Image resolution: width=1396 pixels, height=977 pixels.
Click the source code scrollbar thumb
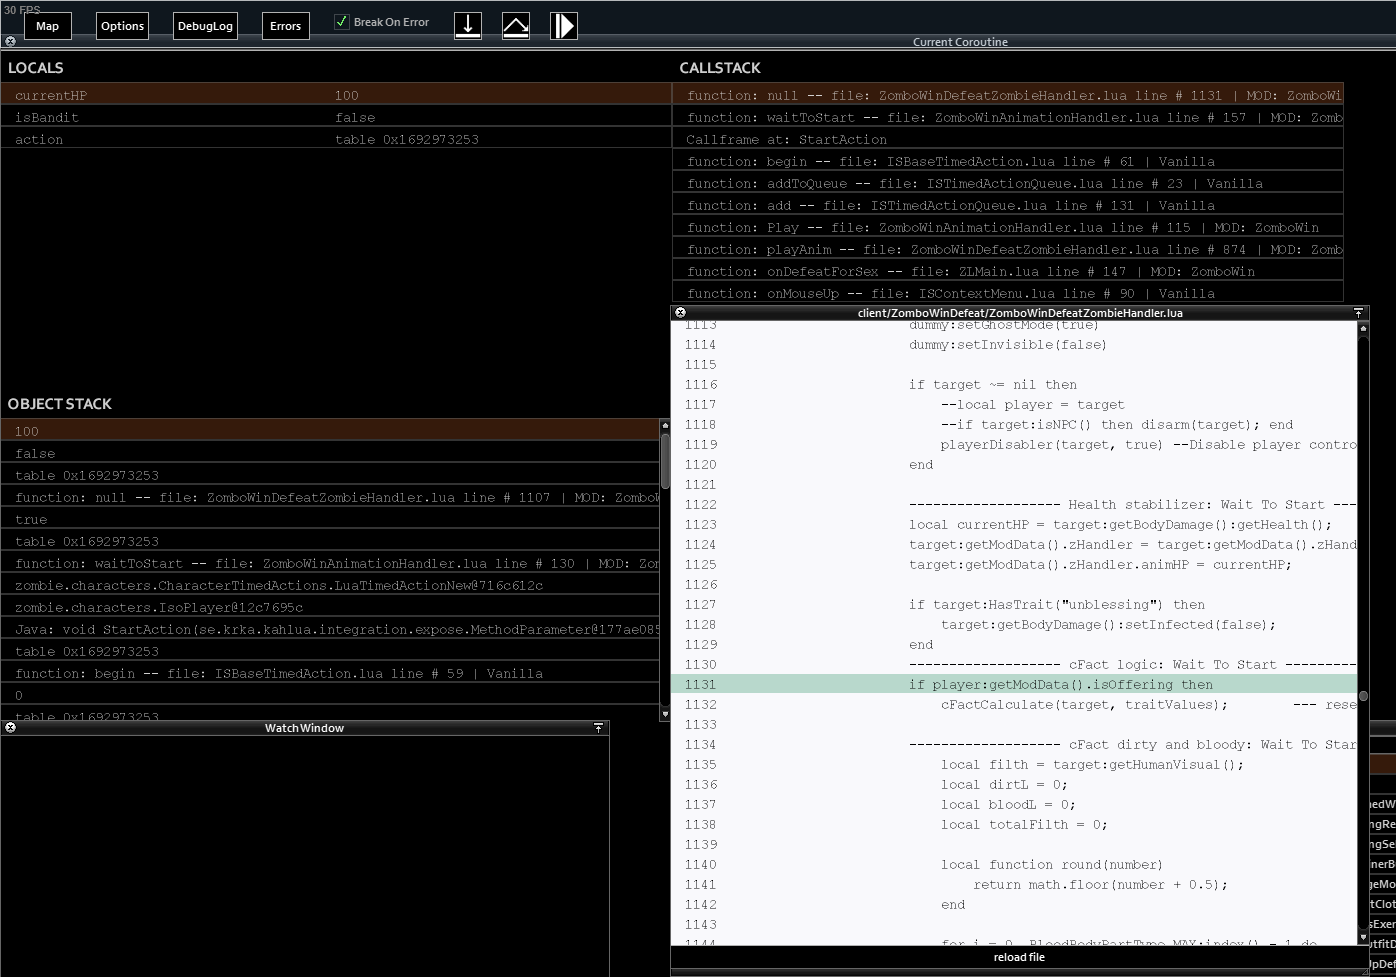[1363, 695]
